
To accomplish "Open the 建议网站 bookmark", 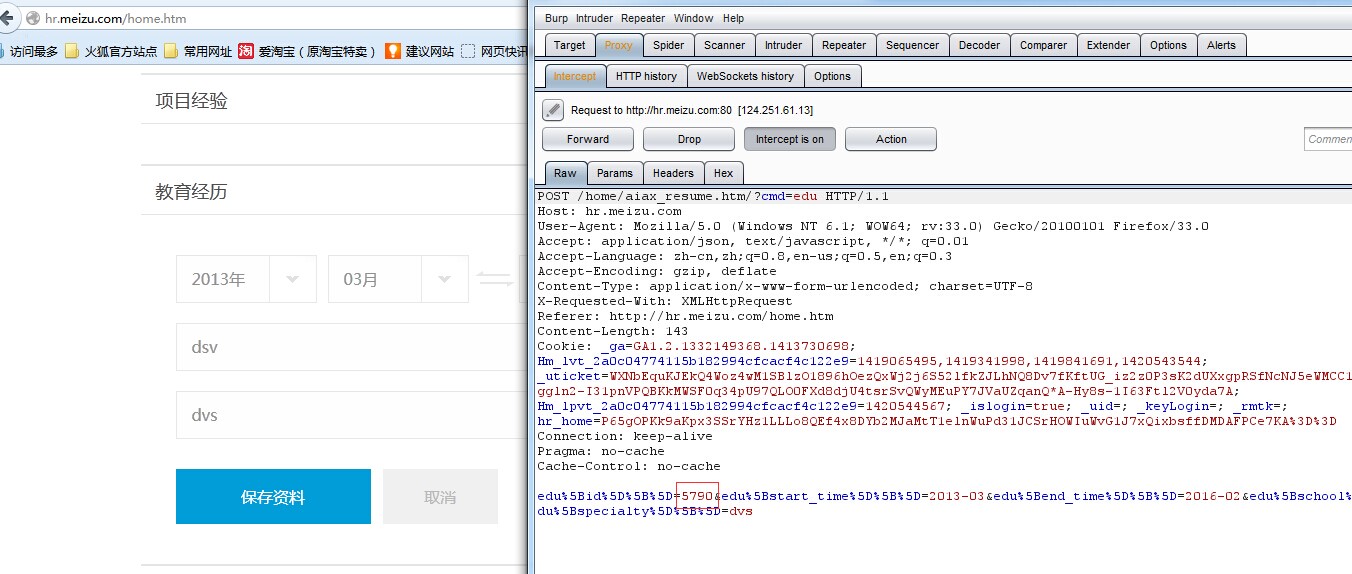I will tap(420, 51).
